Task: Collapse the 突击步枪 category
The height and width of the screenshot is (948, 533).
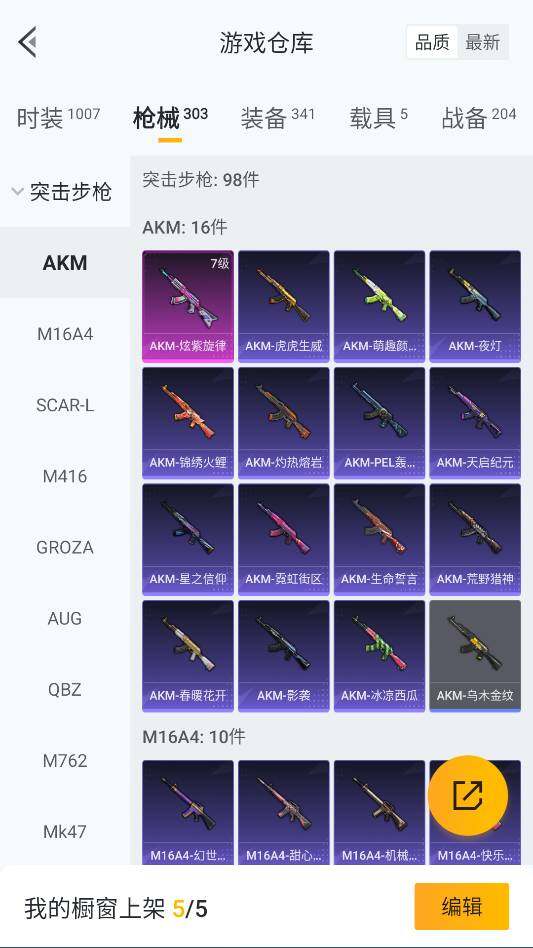Action: [63, 192]
